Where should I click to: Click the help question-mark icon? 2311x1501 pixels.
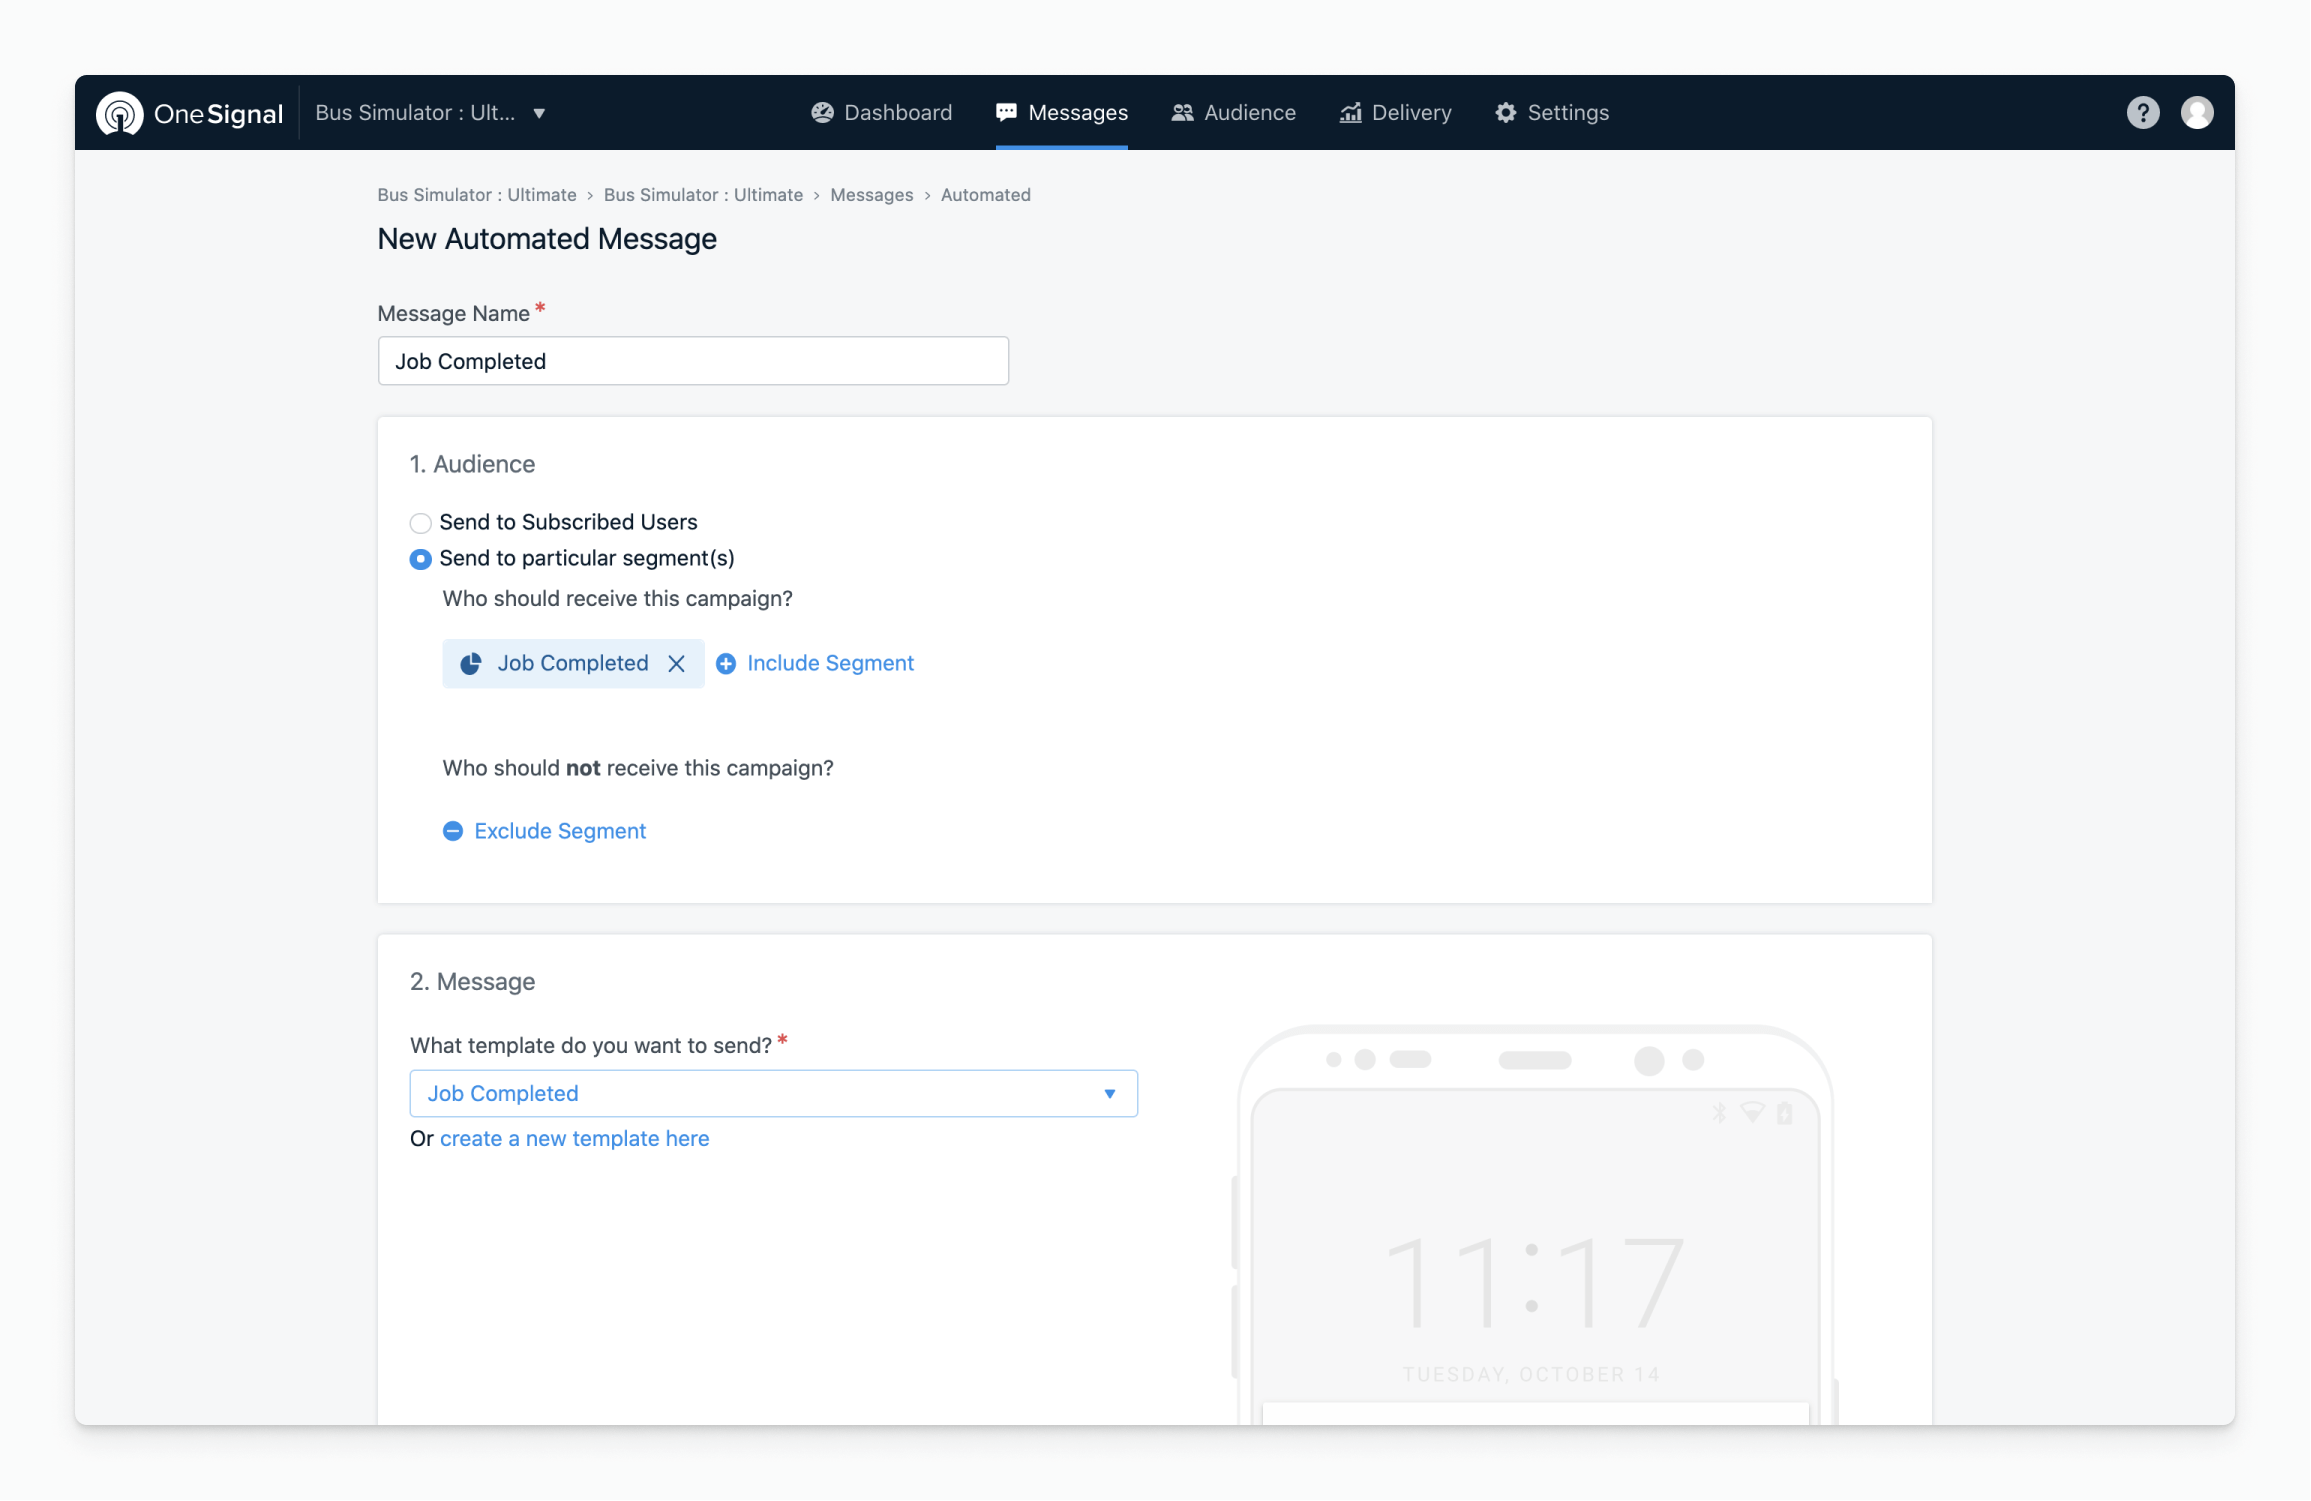coord(2143,112)
